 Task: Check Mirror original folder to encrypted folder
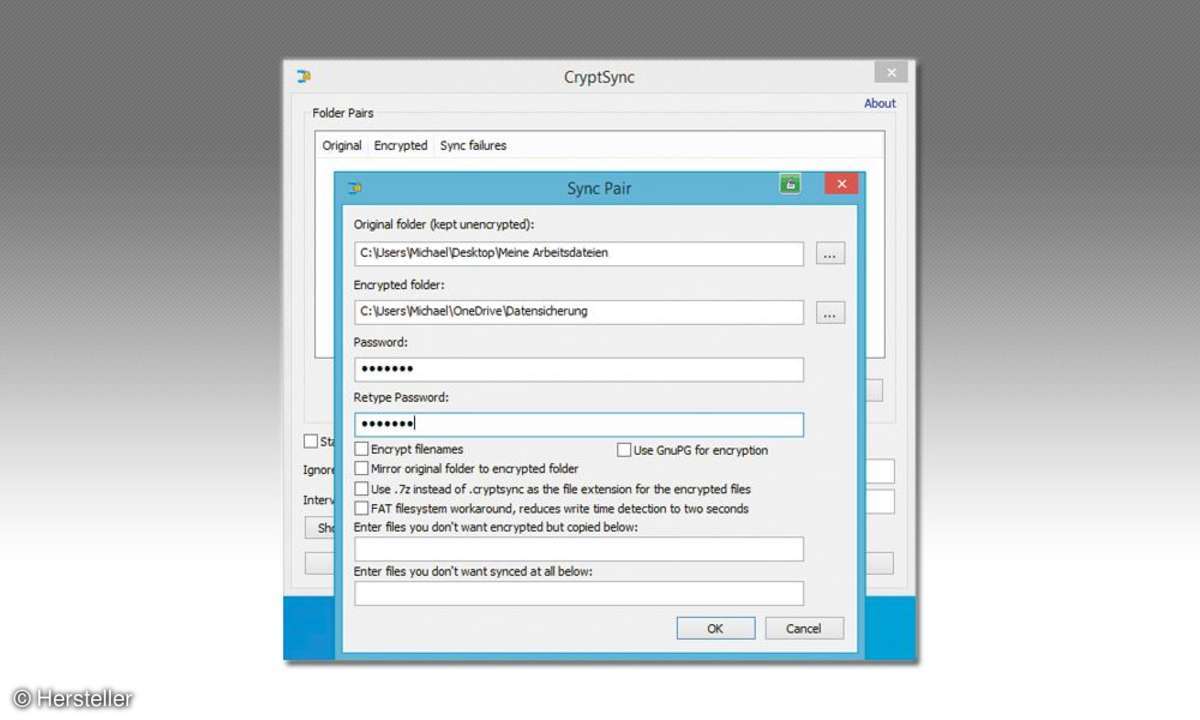[x=362, y=468]
